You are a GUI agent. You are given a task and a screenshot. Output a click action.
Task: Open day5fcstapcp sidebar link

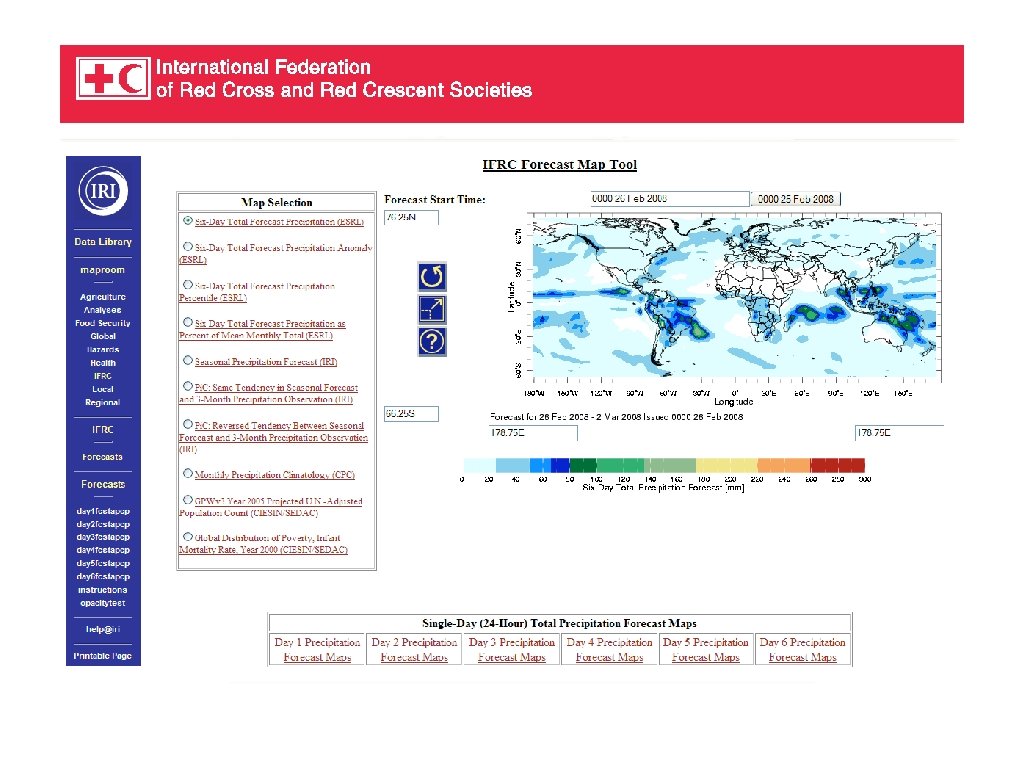(x=103, y=564)
